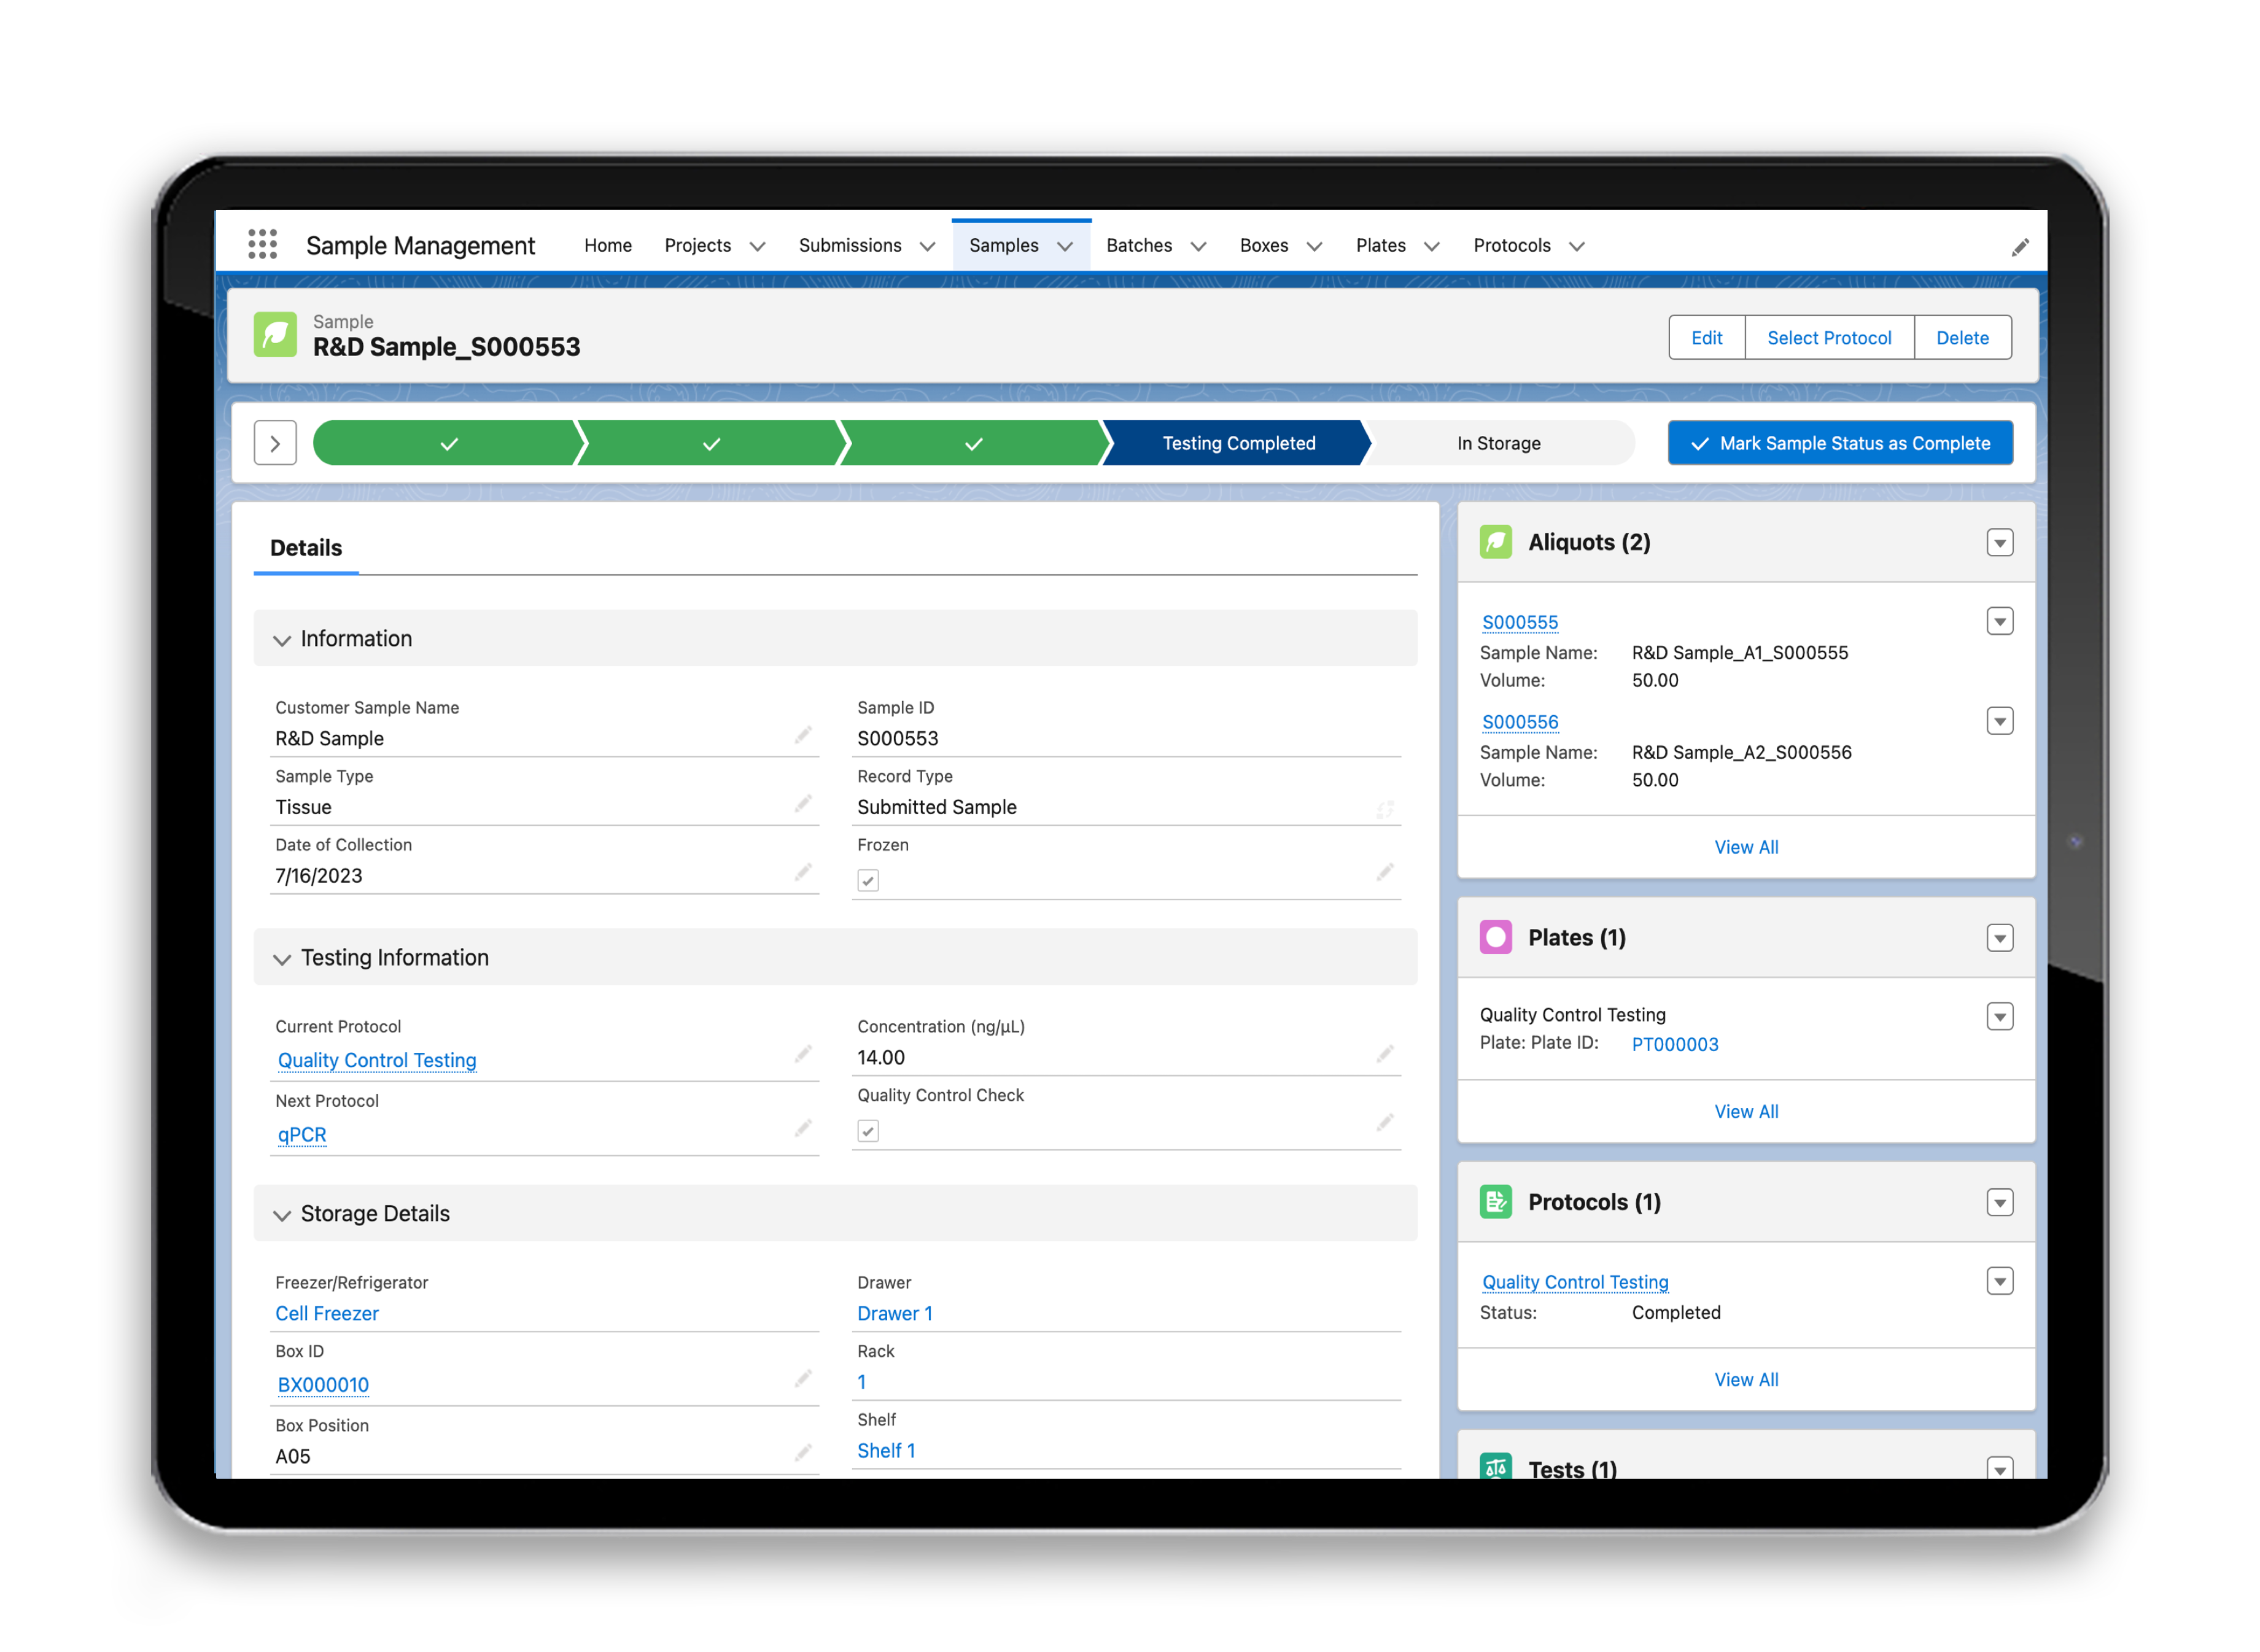The height and width of the screenshot is (1652, 2260).
Task: Select the Testing Completed path stage
Action: point(1238,443)
